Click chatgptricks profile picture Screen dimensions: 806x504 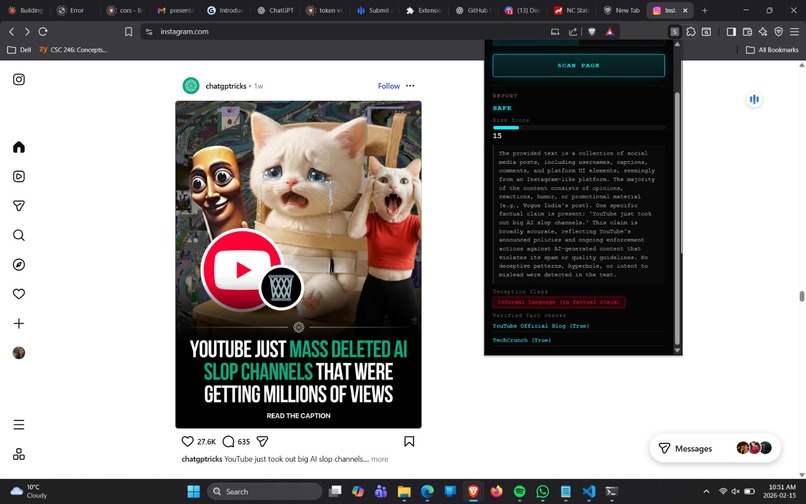pos(191,86)
